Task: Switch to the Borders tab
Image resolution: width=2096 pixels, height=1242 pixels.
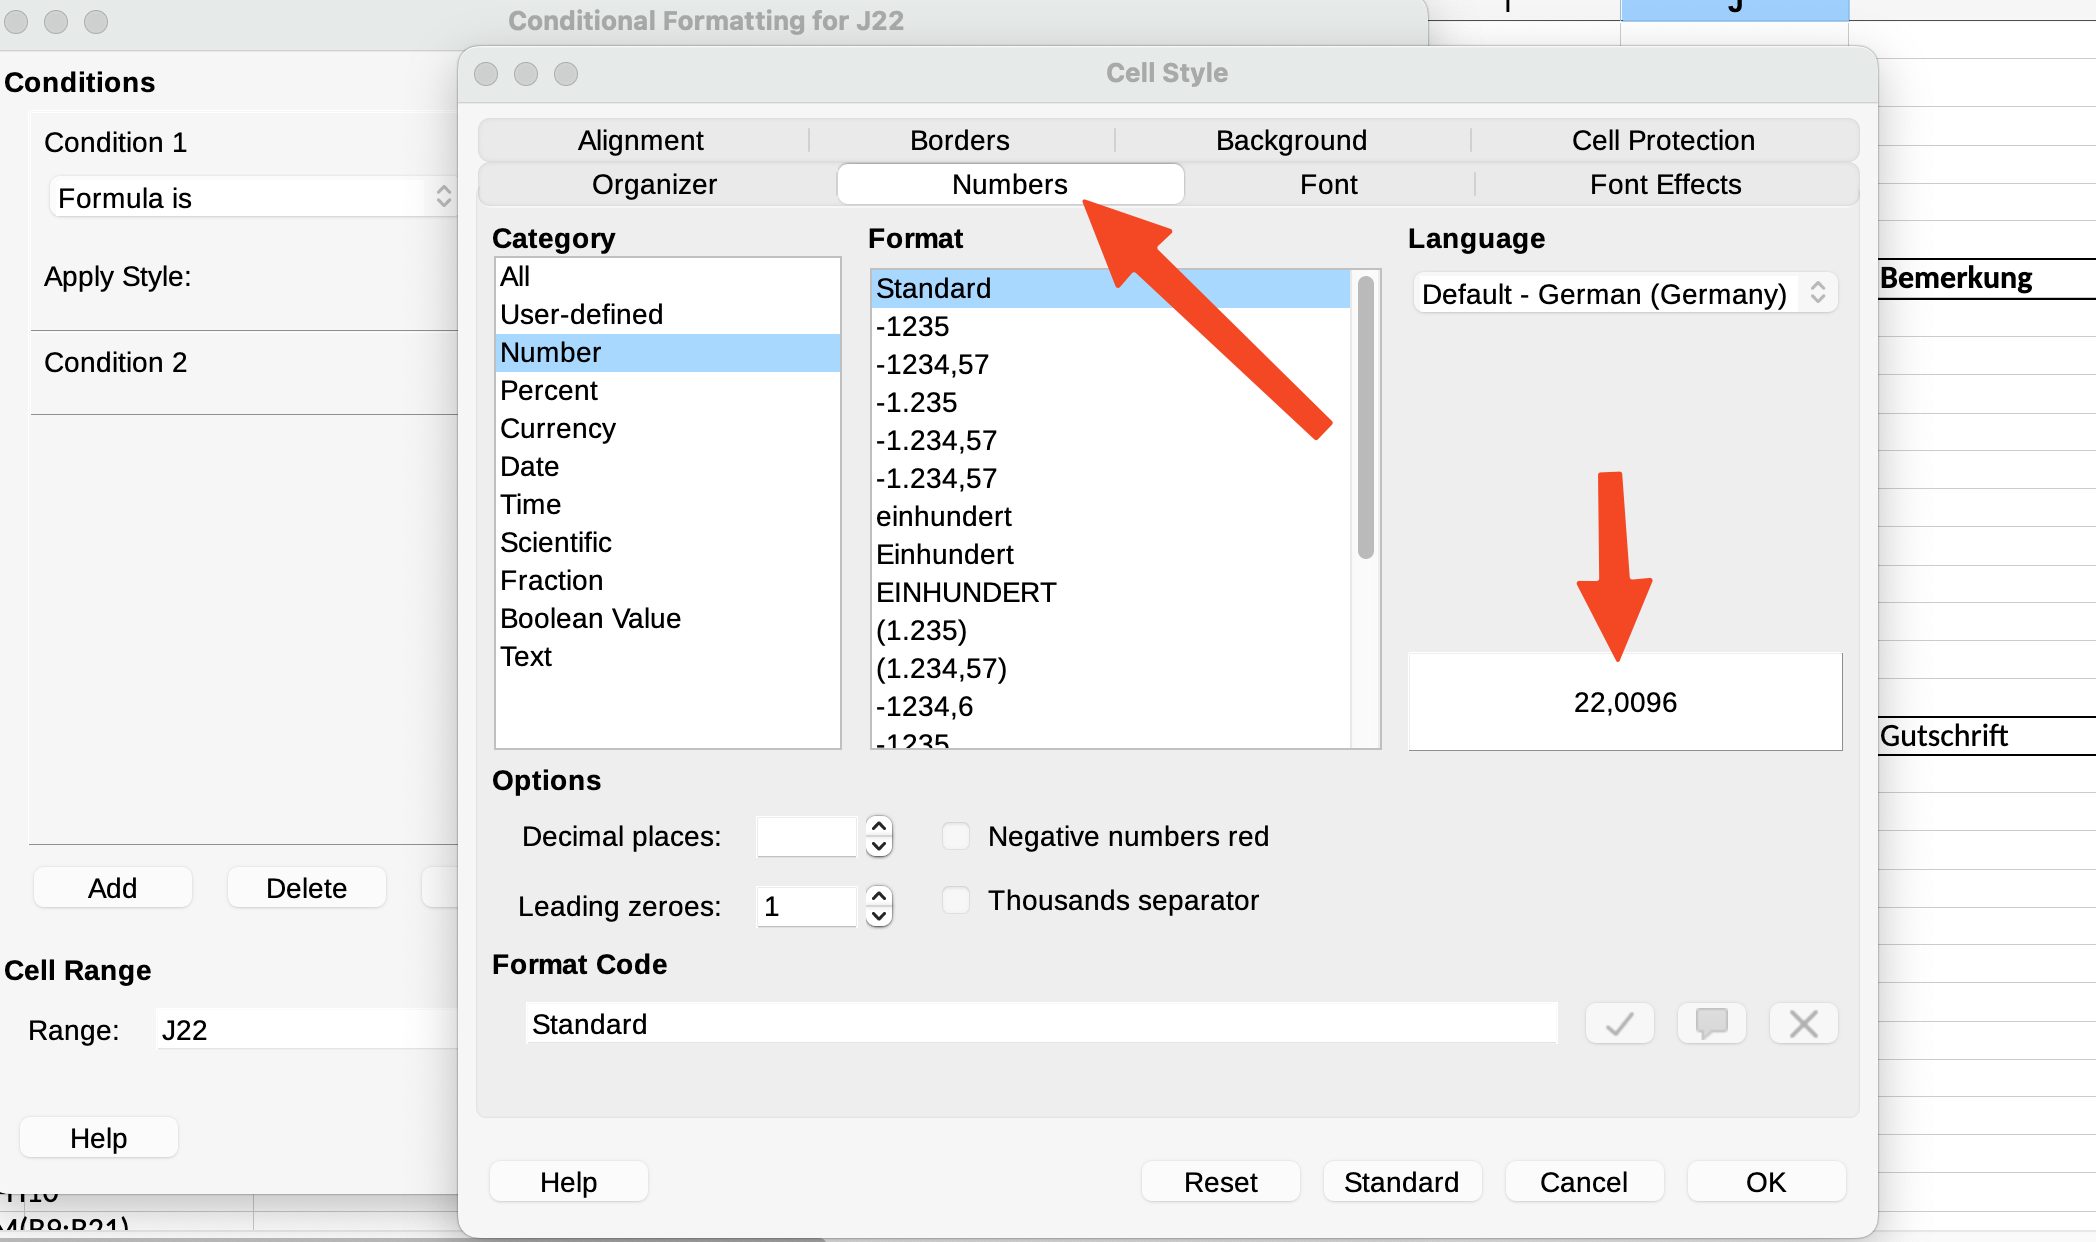Action: [x=959, y=140]
